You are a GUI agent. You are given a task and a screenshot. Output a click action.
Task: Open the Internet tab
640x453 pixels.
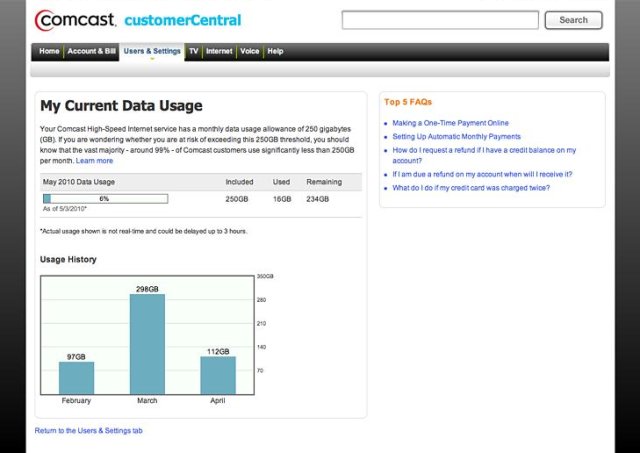pos(219,51)
